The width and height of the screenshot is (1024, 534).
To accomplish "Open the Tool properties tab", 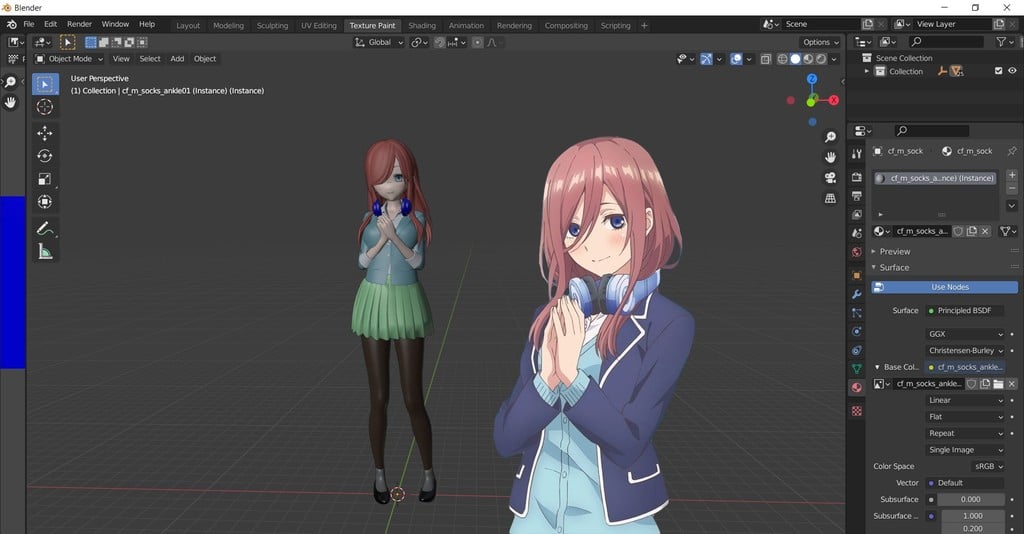I will tap(857, 154).
